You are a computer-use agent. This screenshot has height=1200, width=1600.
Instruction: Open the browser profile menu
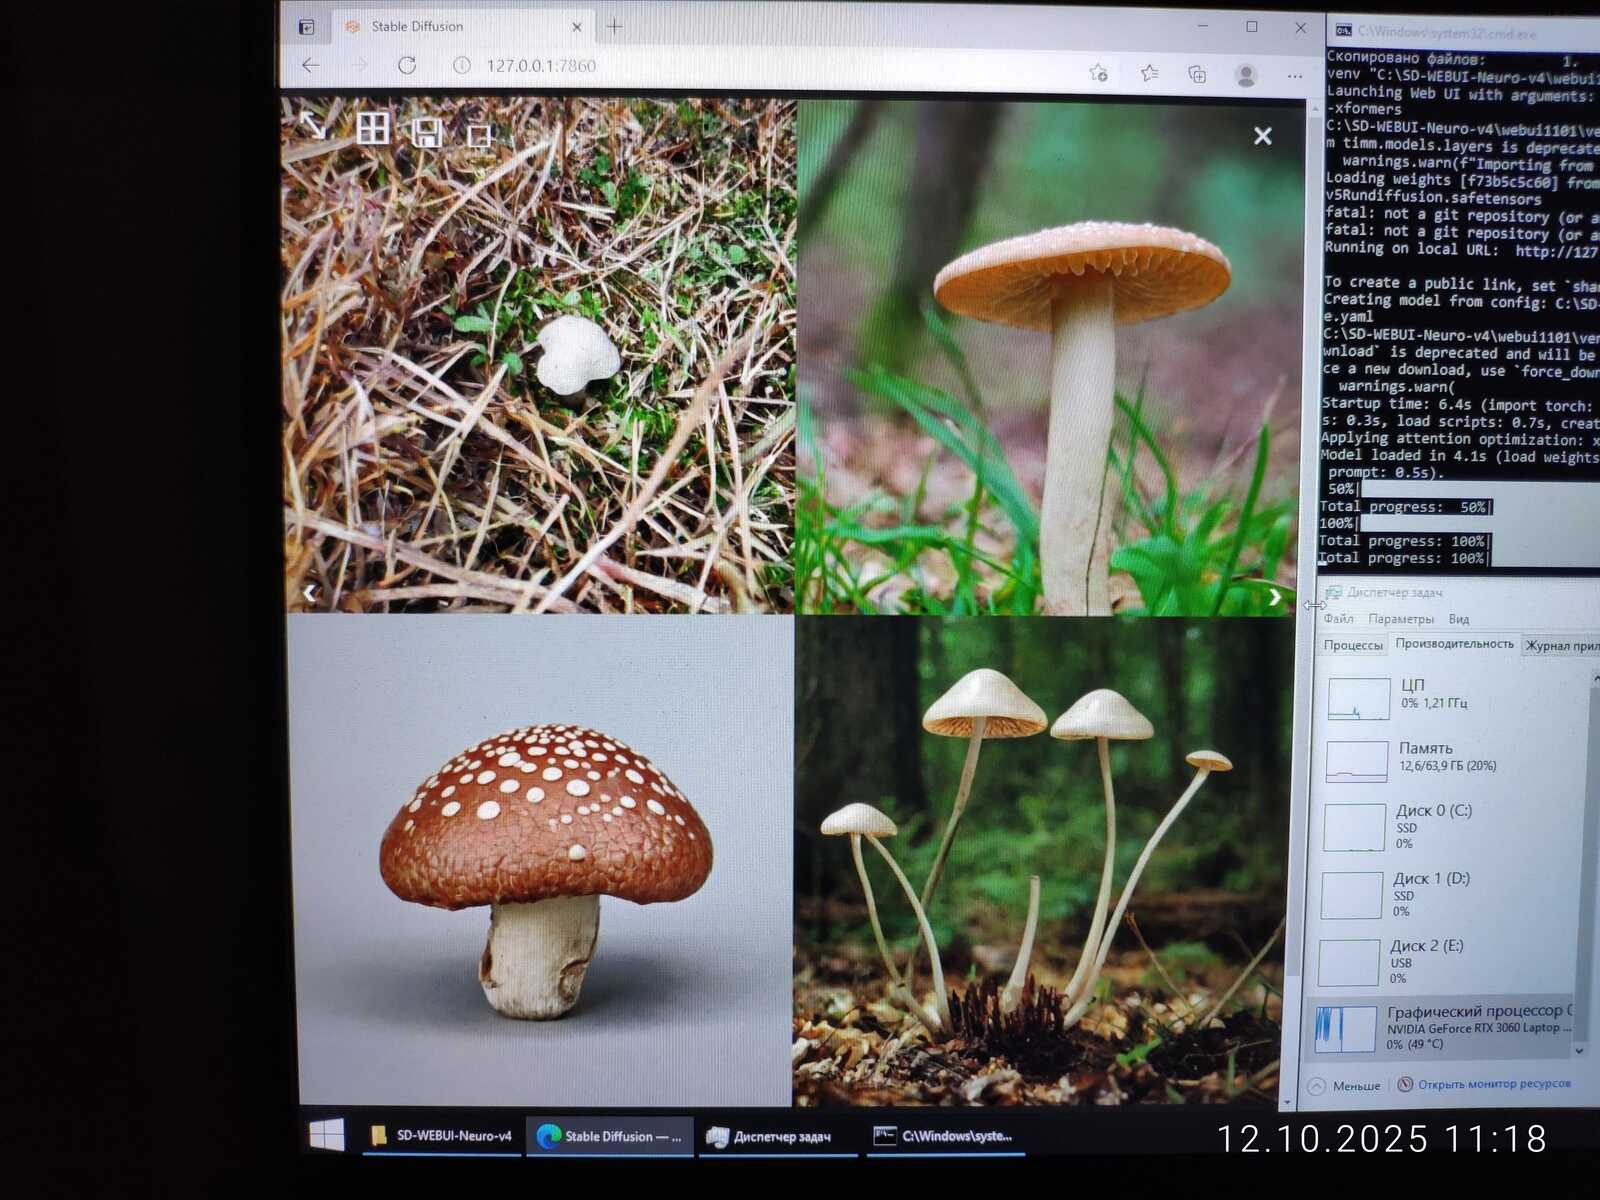(1246, 75)
